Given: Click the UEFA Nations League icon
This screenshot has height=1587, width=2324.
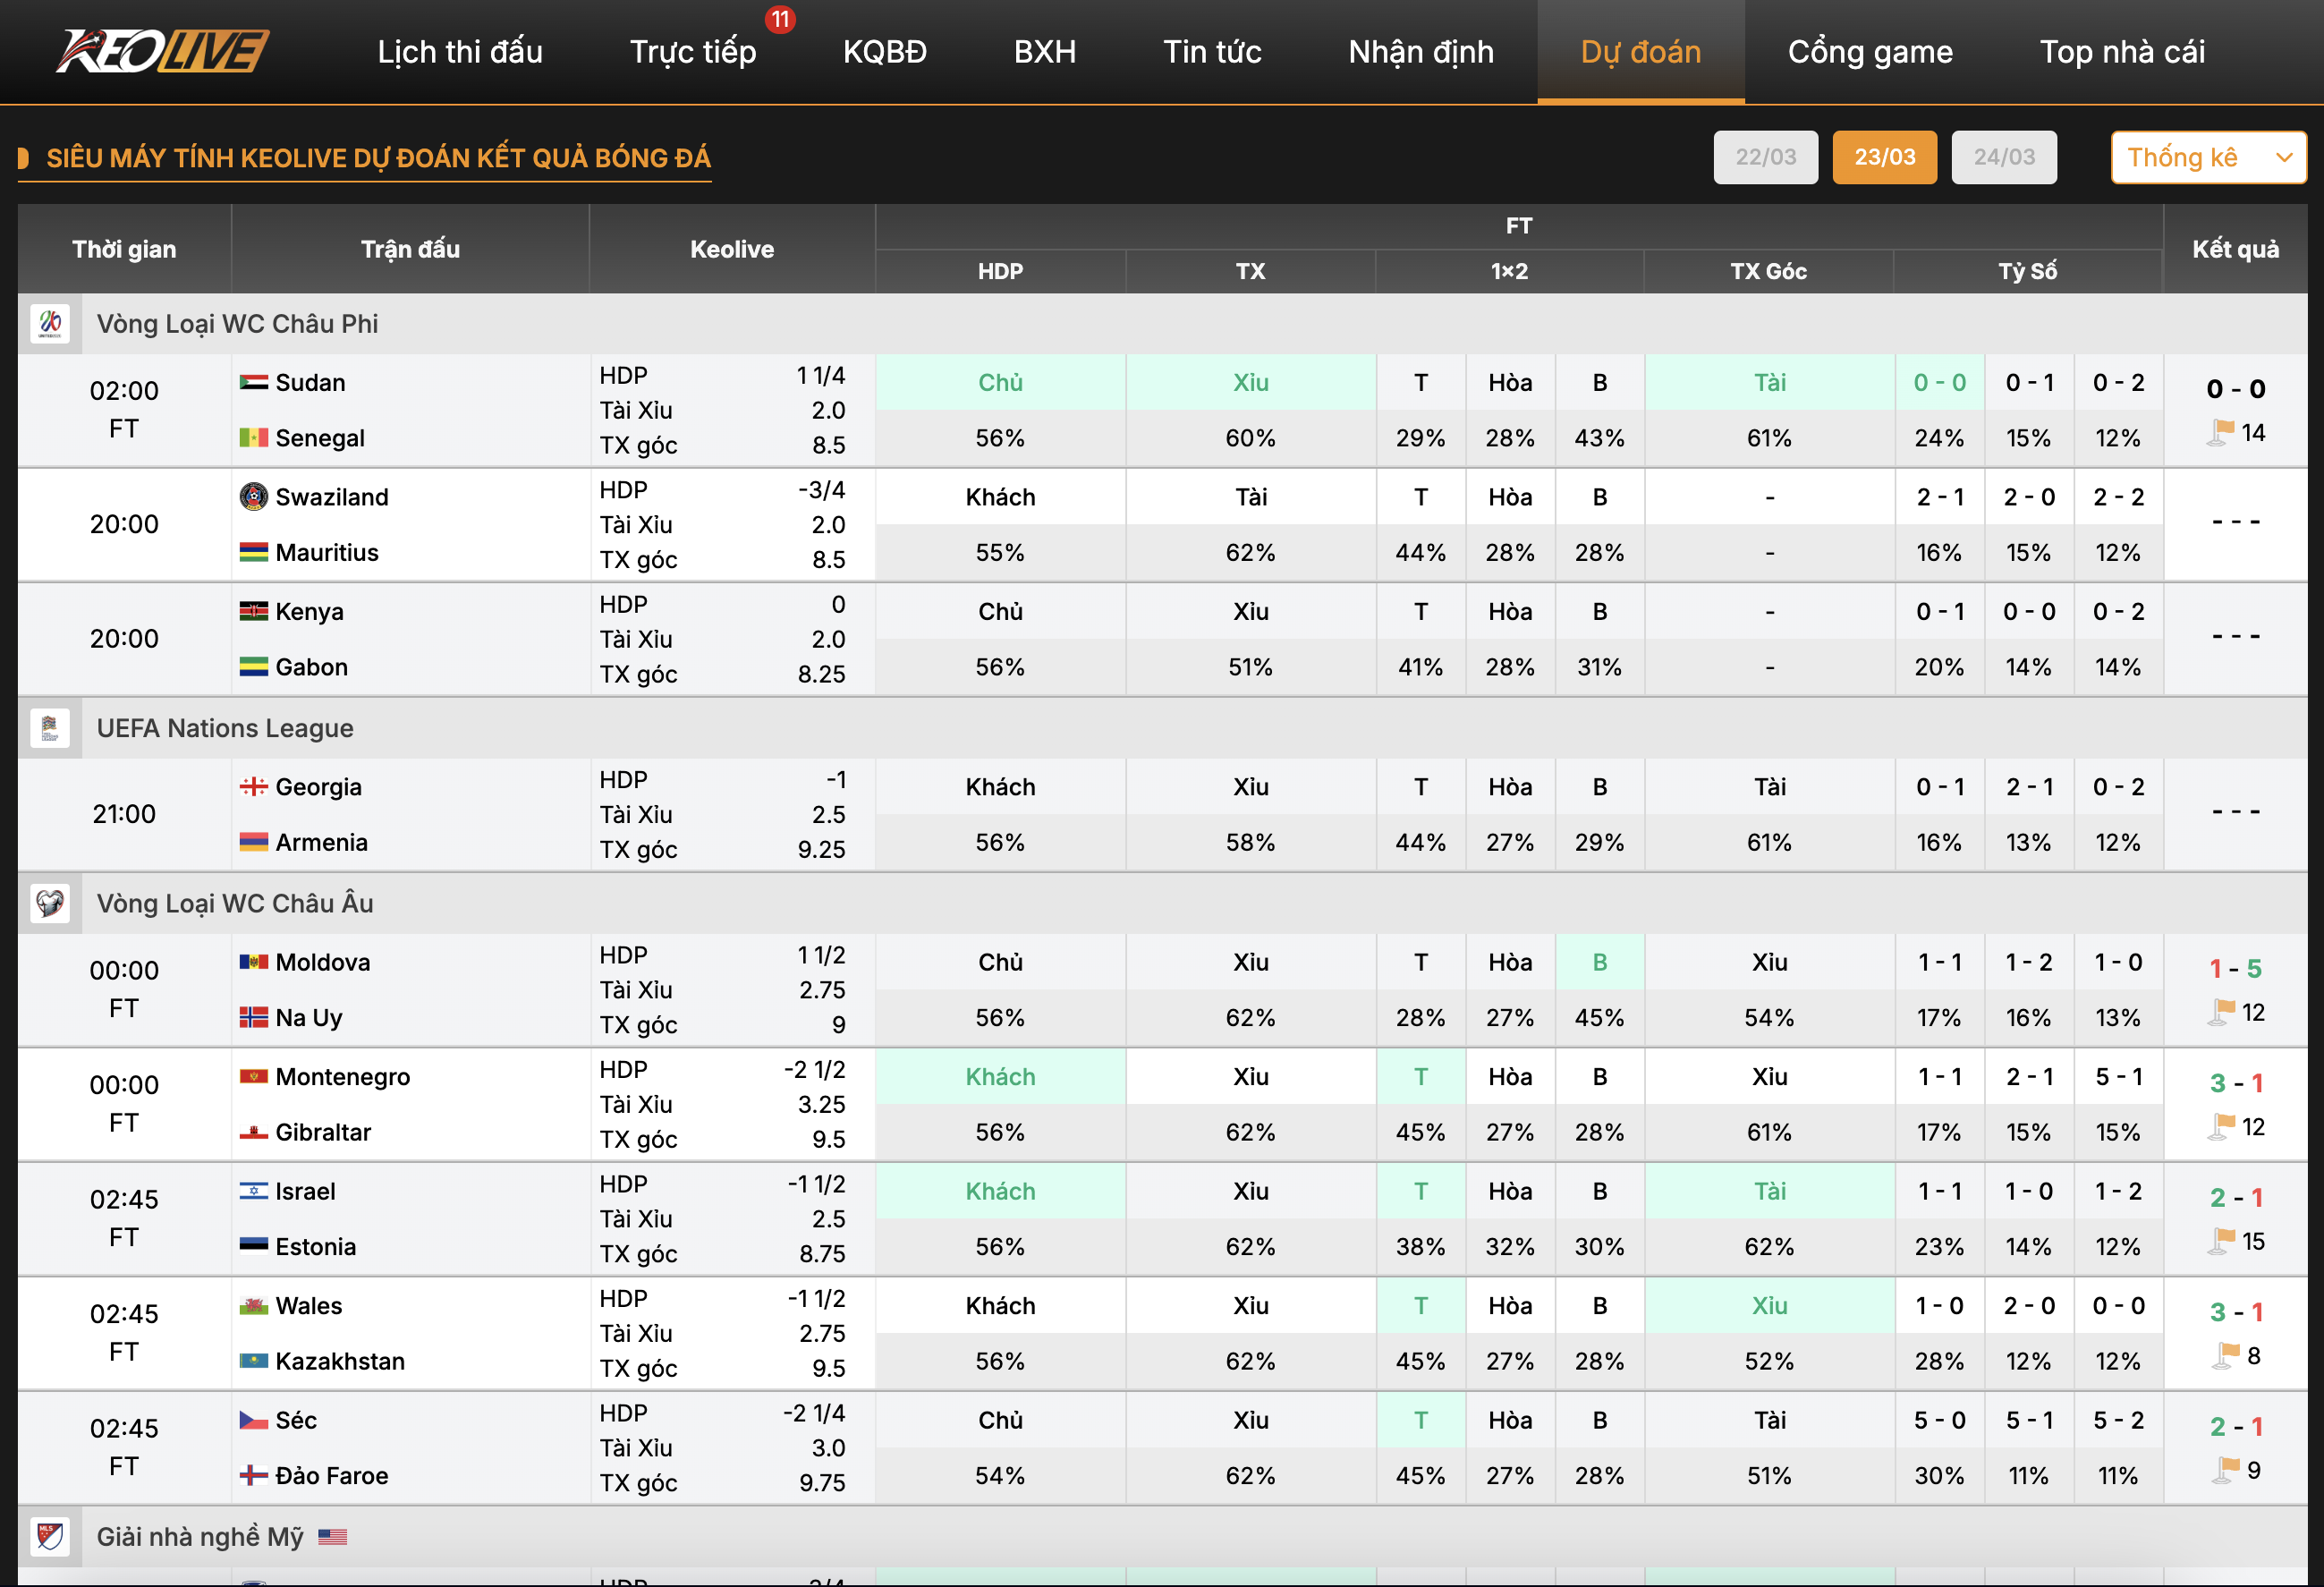Looking at the screenshot, I should (x=50, y=728).
